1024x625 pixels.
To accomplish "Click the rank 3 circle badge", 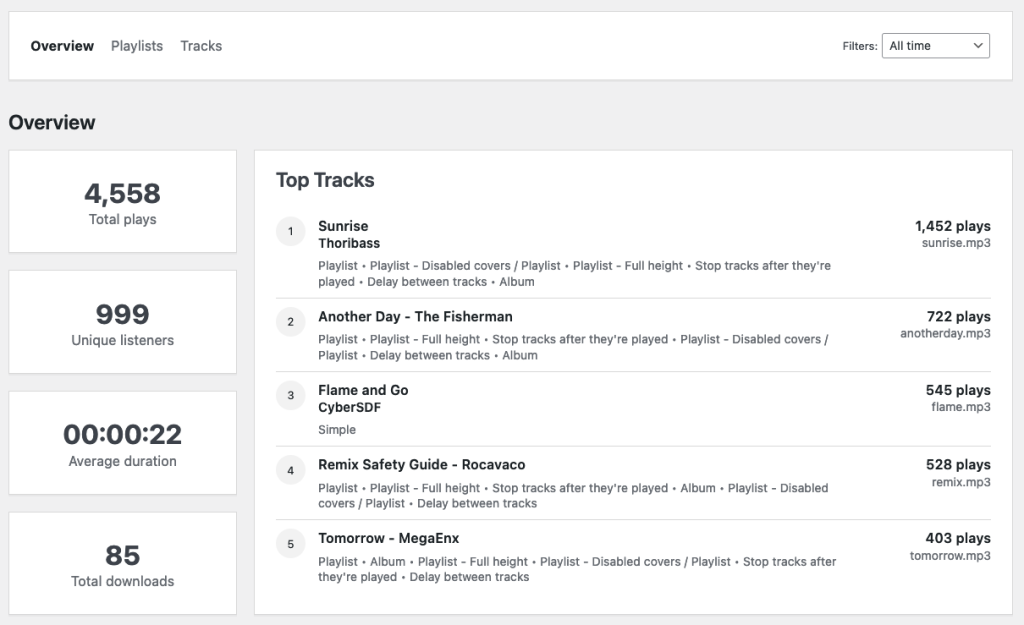I will 291,395.
